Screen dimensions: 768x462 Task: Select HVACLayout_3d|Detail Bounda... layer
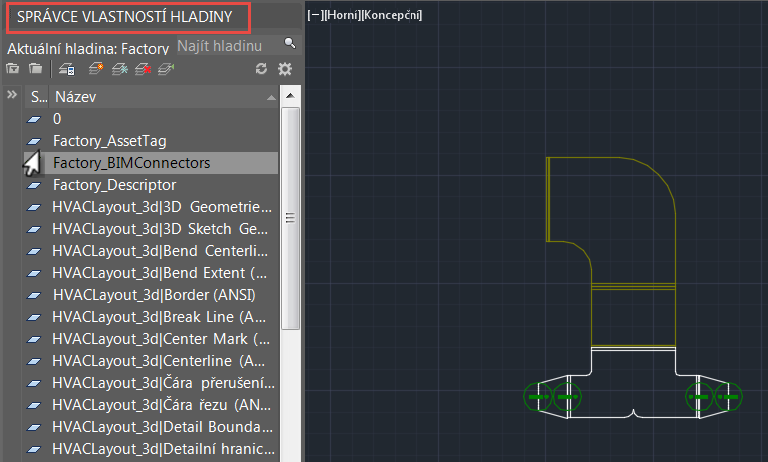point(162,427)
